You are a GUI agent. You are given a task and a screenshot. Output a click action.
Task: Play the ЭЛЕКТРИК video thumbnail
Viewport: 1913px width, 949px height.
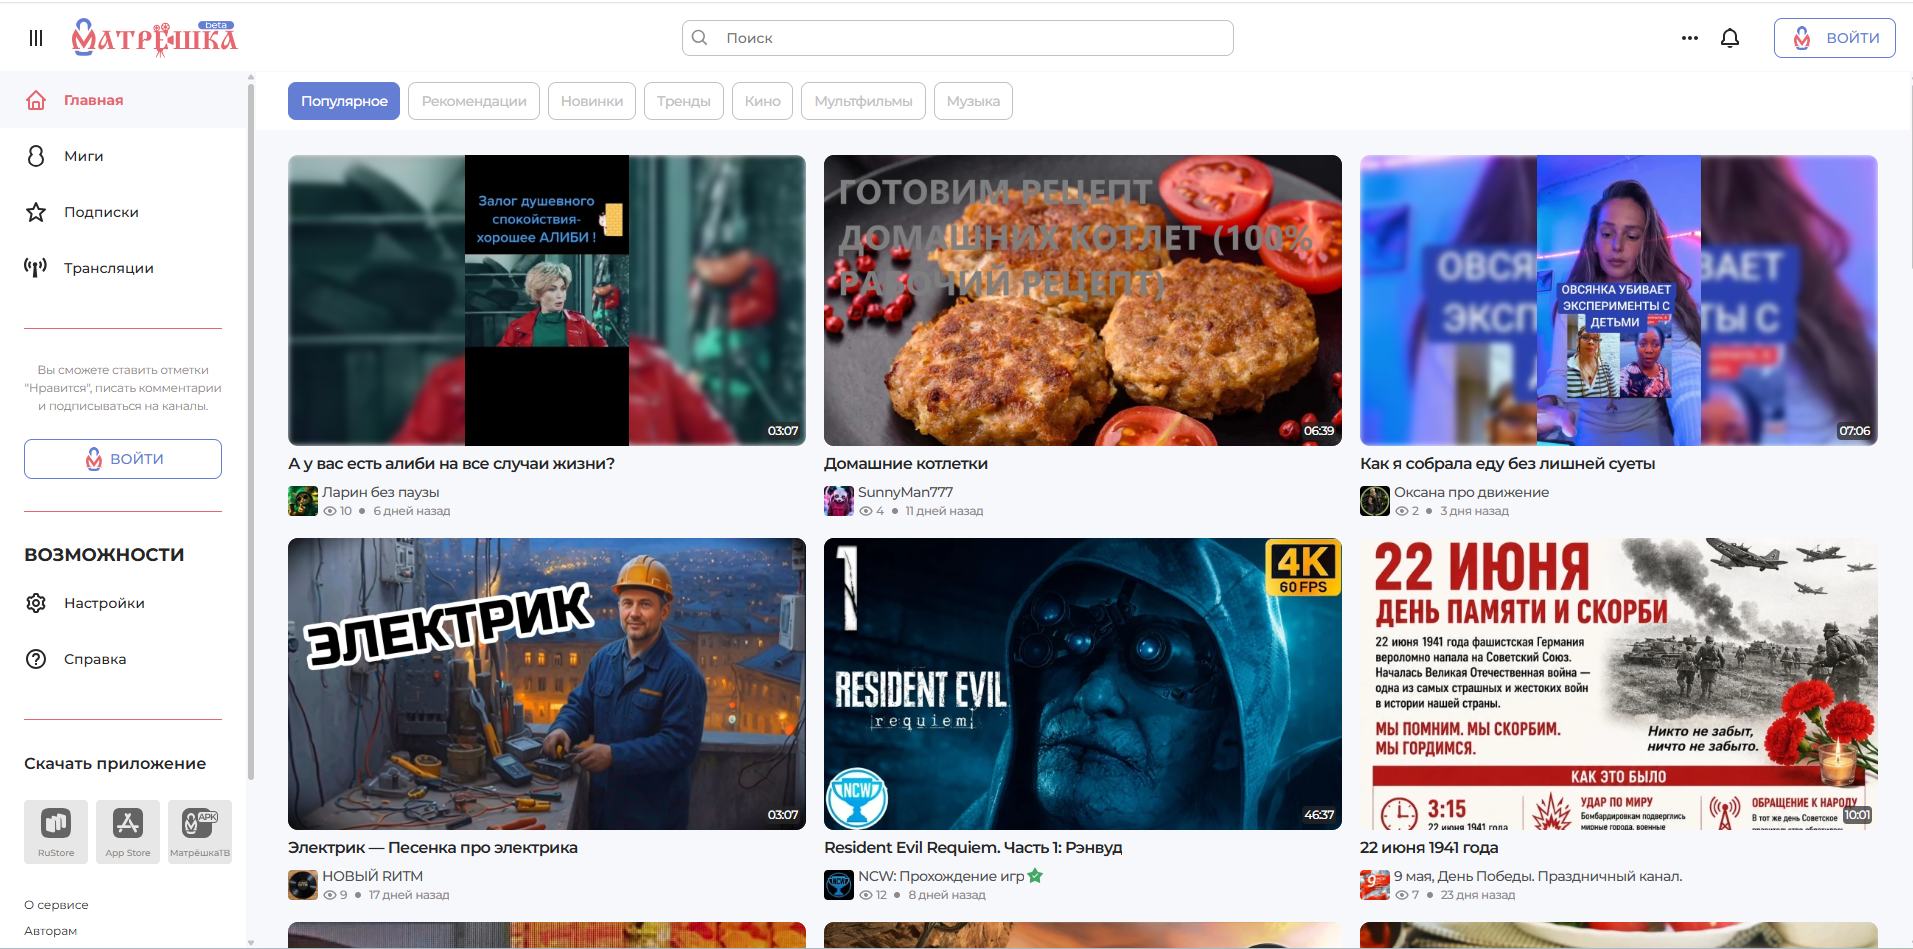point(547,684)
